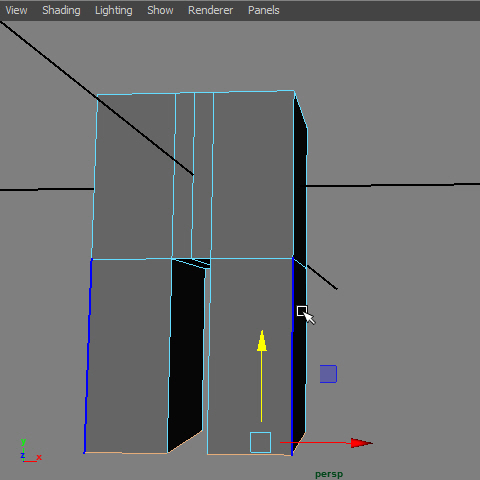The width and height of the screenshot is (480, 480).
Task: Click the red X-axis move arrow
Action: (362, 443)
